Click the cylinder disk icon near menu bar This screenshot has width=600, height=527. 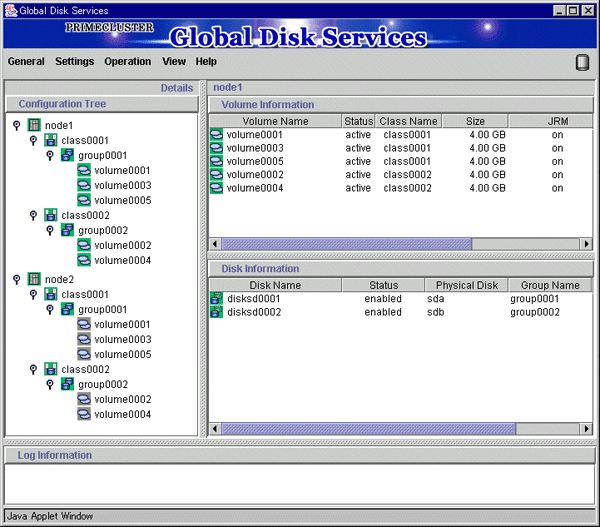[582, 62]
